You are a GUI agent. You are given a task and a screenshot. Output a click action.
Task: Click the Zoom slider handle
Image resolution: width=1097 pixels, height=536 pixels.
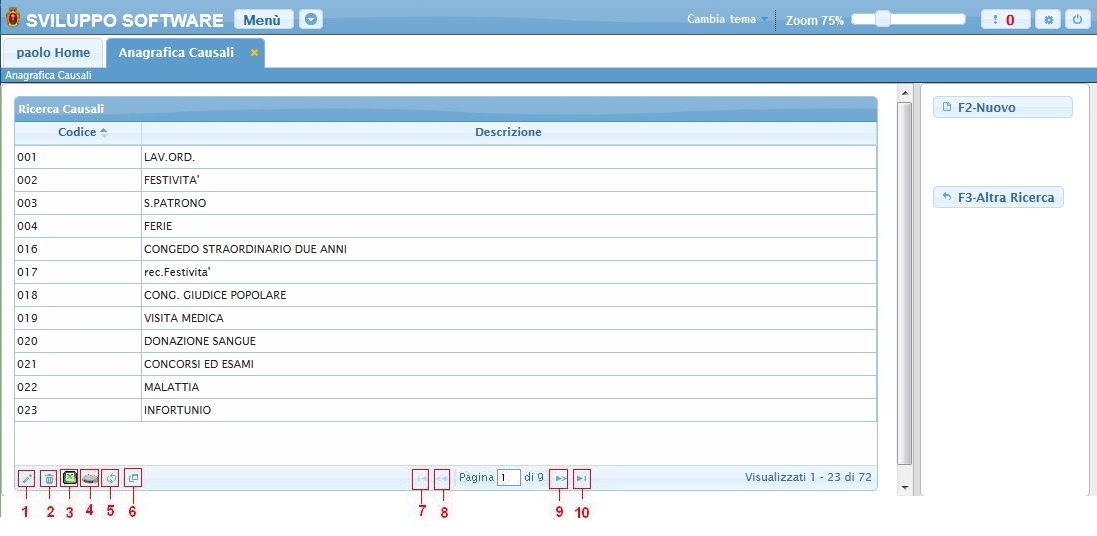(882, 19)
